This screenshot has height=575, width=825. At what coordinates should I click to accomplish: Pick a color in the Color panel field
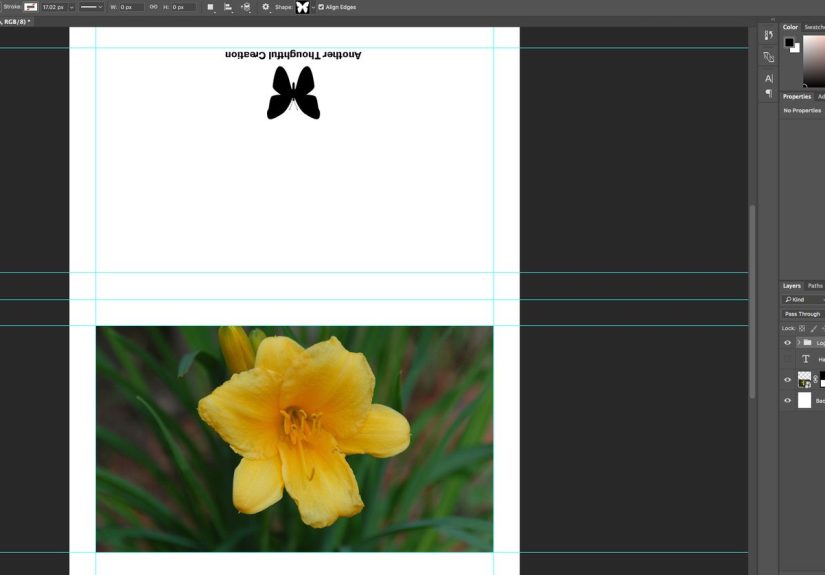point(814,60)
